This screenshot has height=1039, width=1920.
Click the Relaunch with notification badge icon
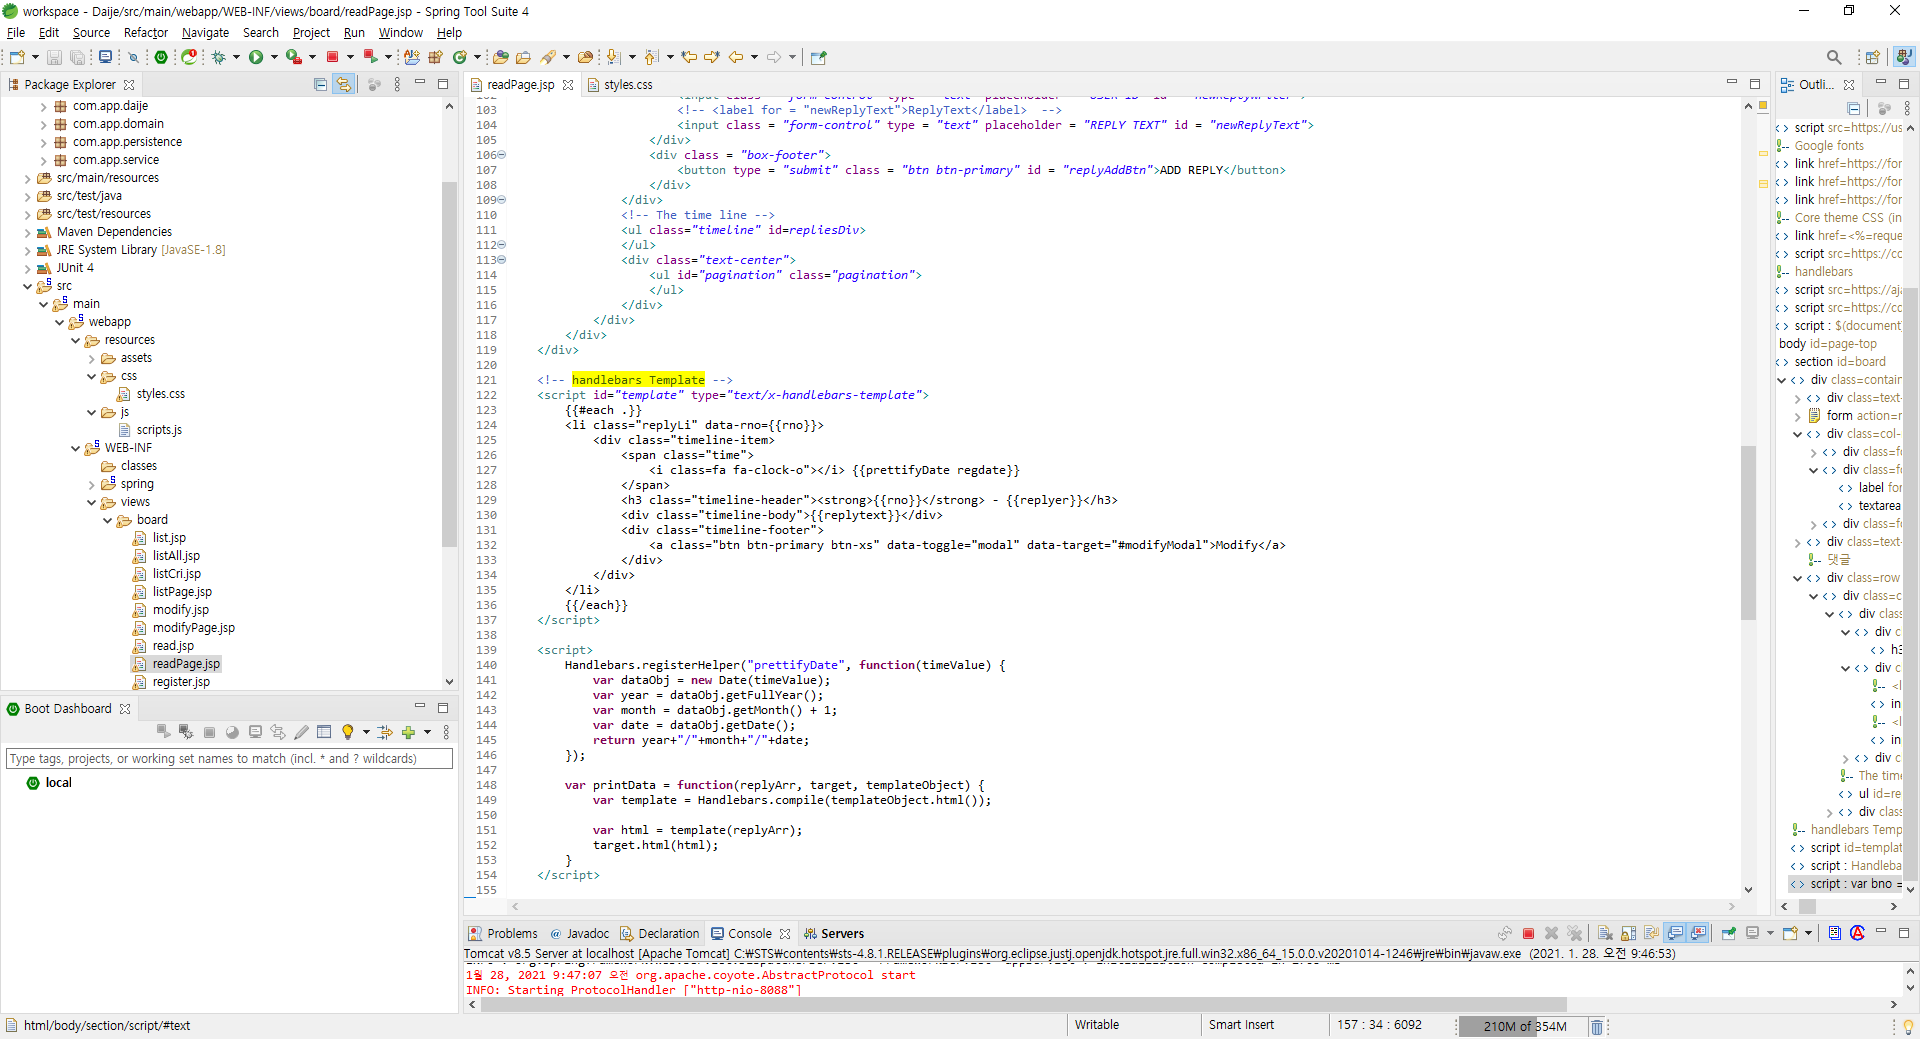tap(189, 57)
